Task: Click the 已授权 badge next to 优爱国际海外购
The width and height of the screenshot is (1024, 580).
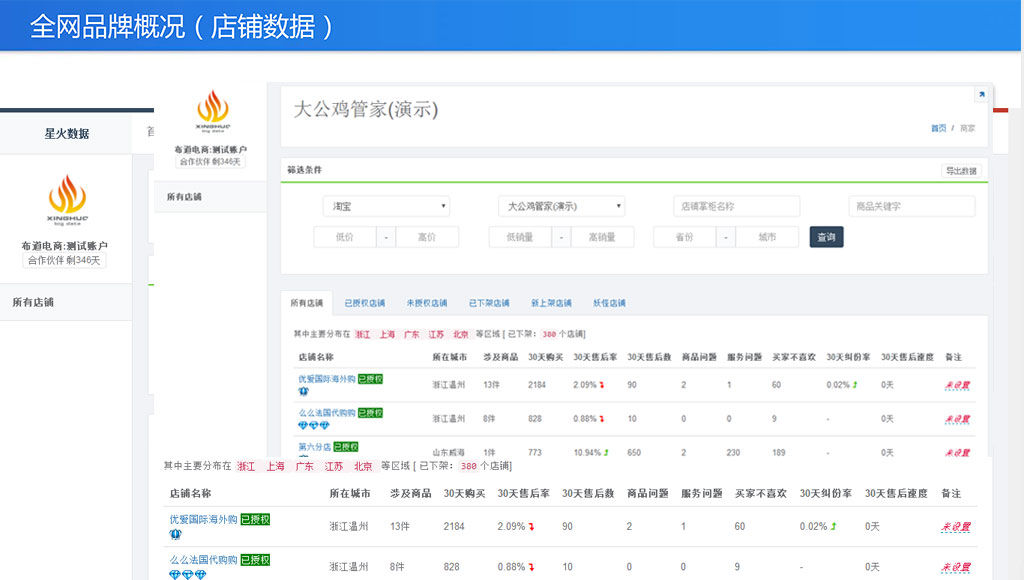Action: (x=255, y=519)
